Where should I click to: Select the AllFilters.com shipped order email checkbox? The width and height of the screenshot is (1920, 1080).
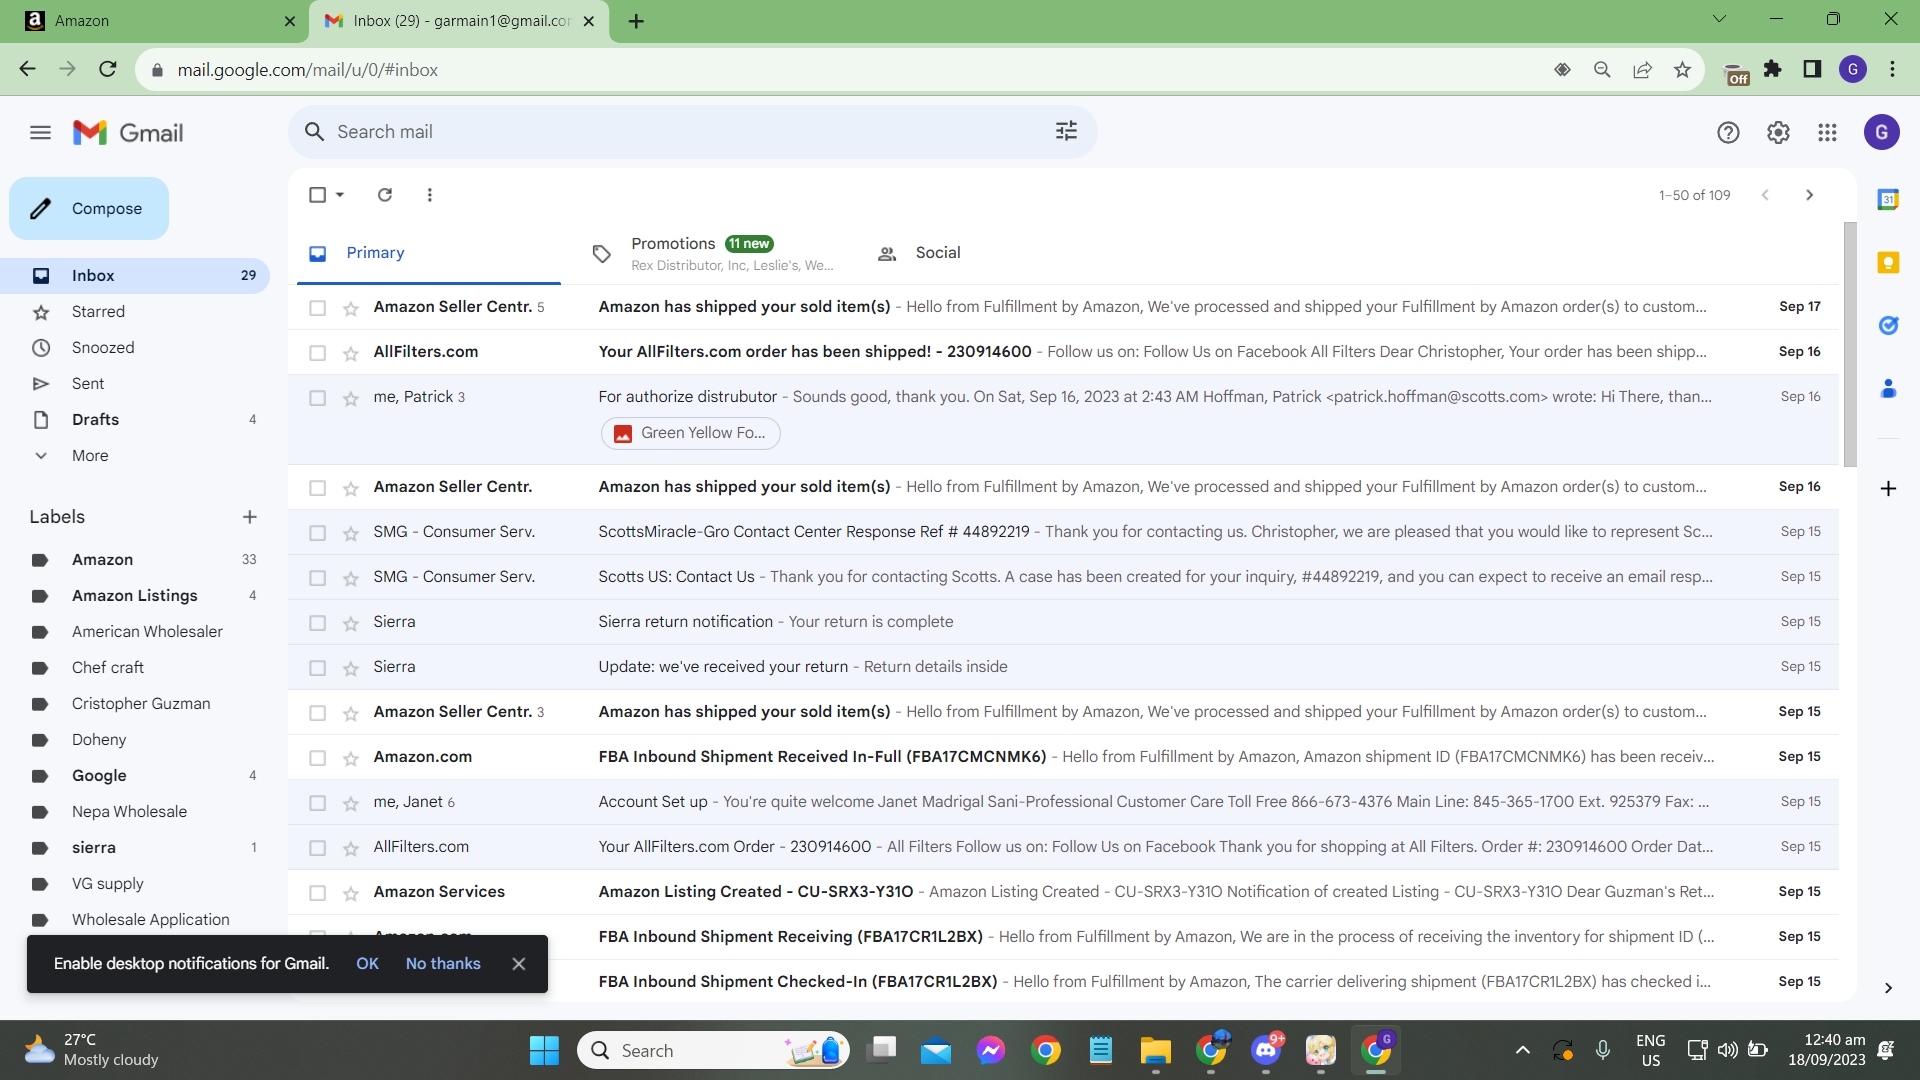click(x=317, y=353)
